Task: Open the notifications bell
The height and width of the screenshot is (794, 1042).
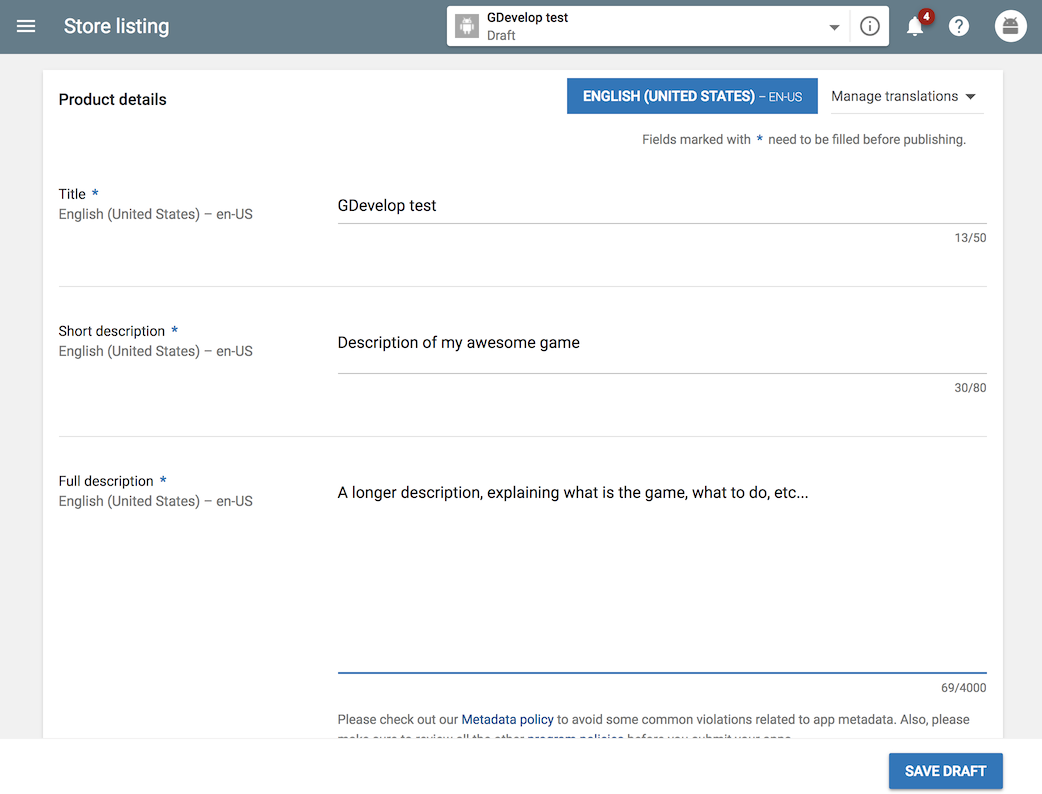Action: tap(915, 27)
